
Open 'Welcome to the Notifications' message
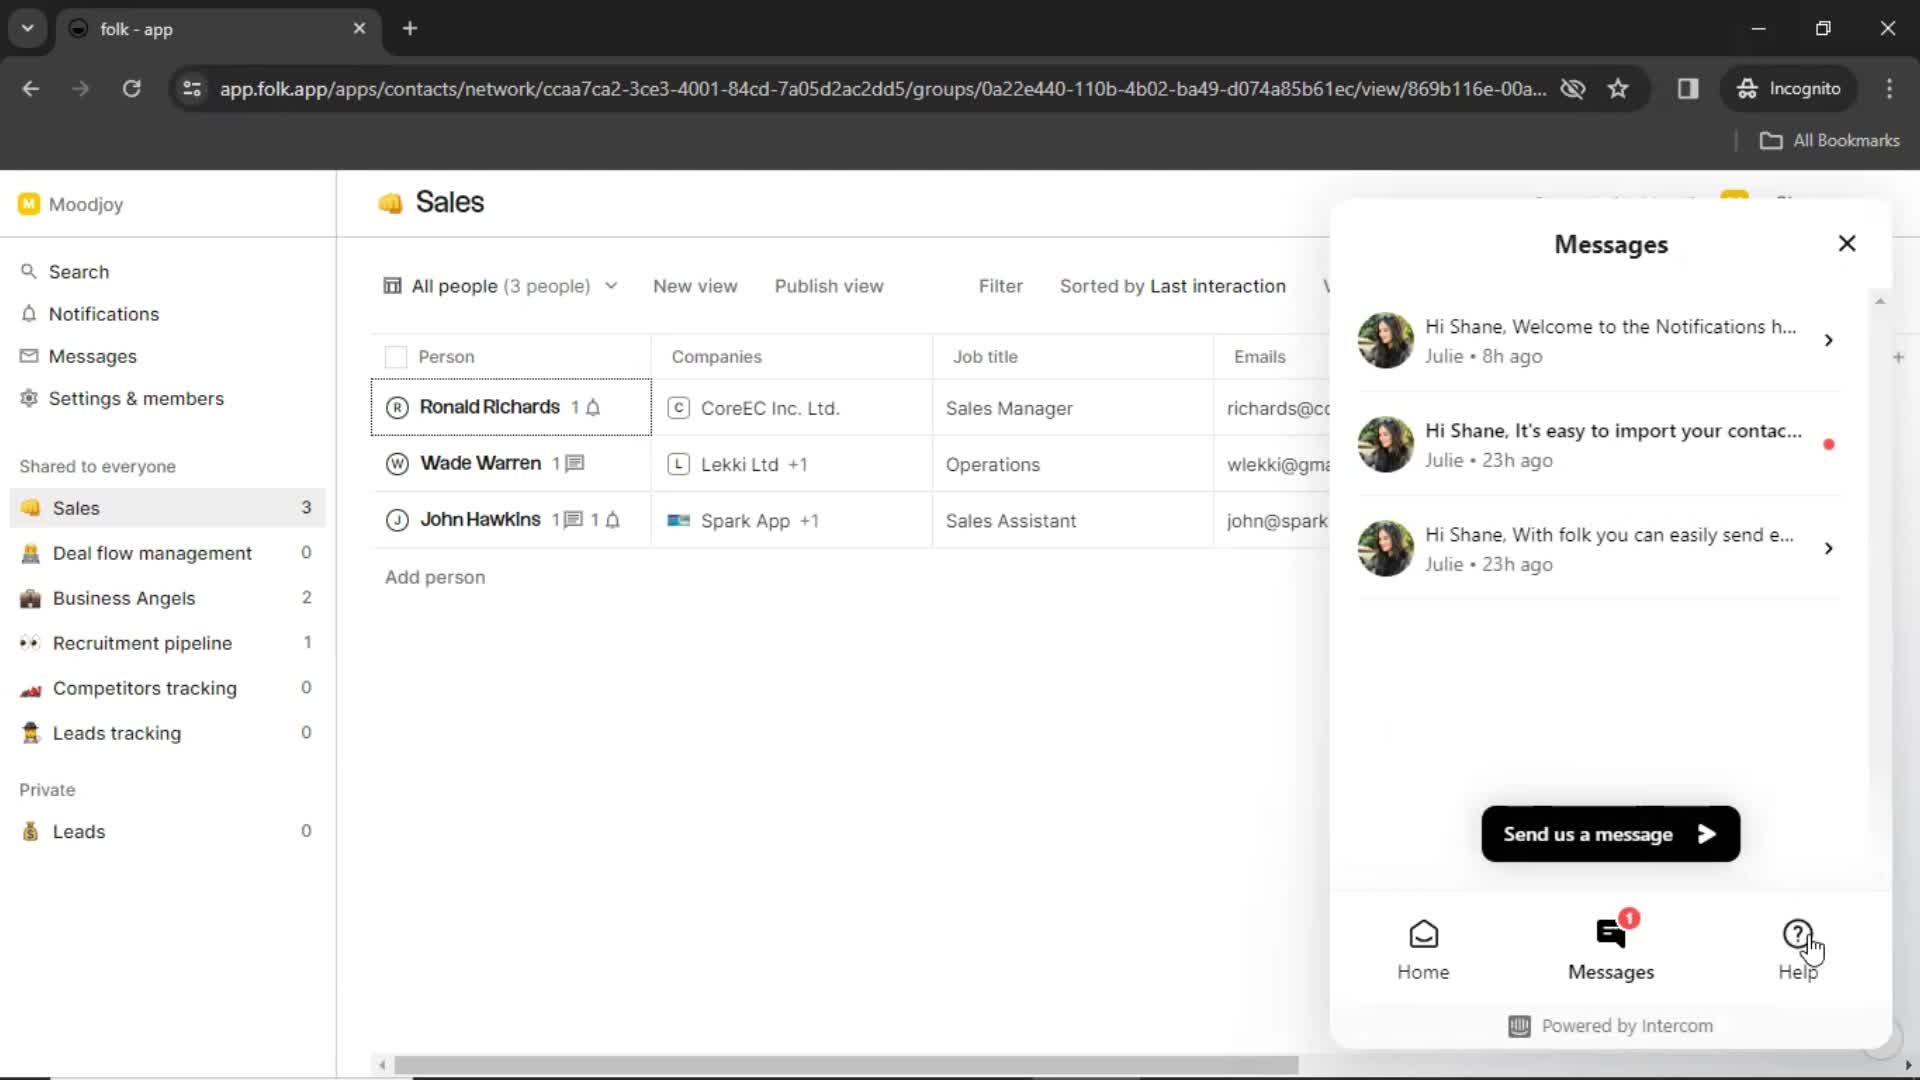[x=1598, y=340]
